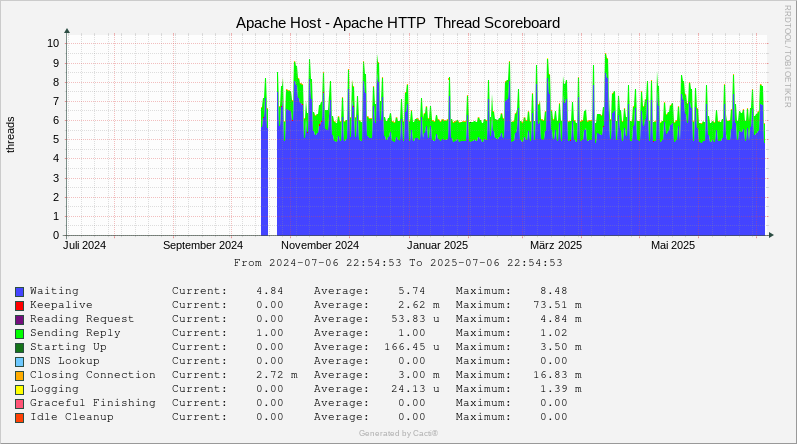Click the y-axis arrowhead at graph's top
The width and height of the screenshot is (797, 444).
(x=67, y=31)
